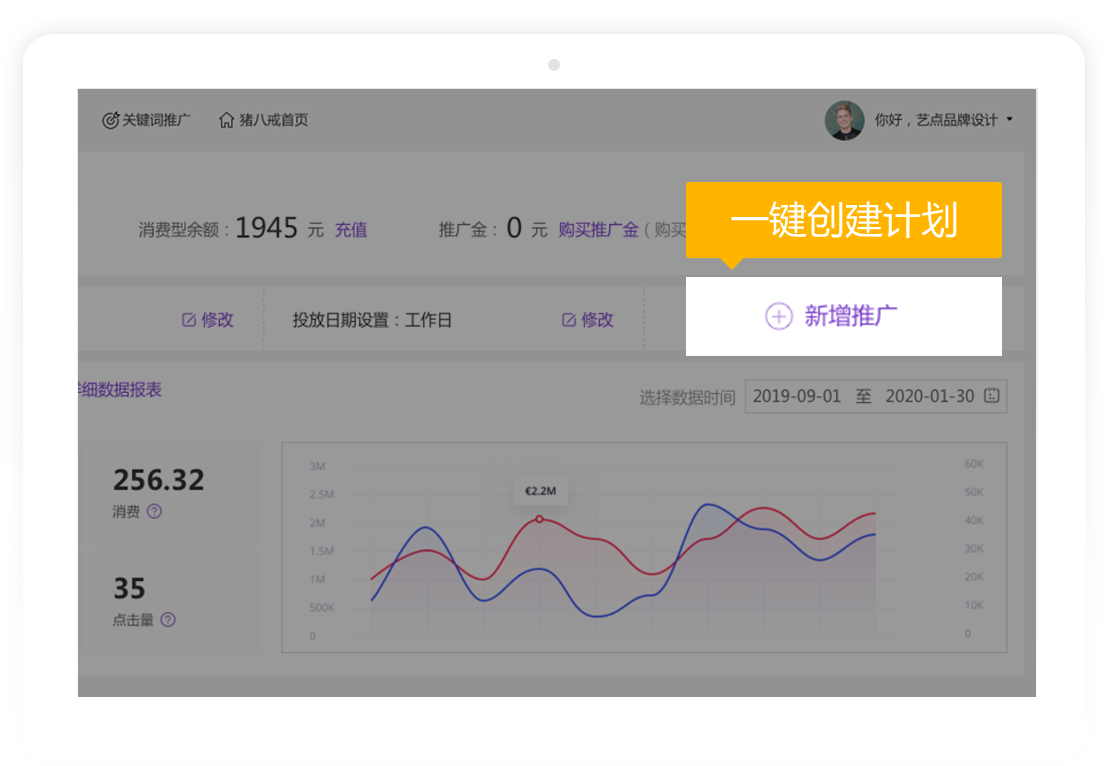This screenshot has width=1108, height=766.
Task: Click the €2.2M chart data point marker
Action: click(x=539, y=519)
